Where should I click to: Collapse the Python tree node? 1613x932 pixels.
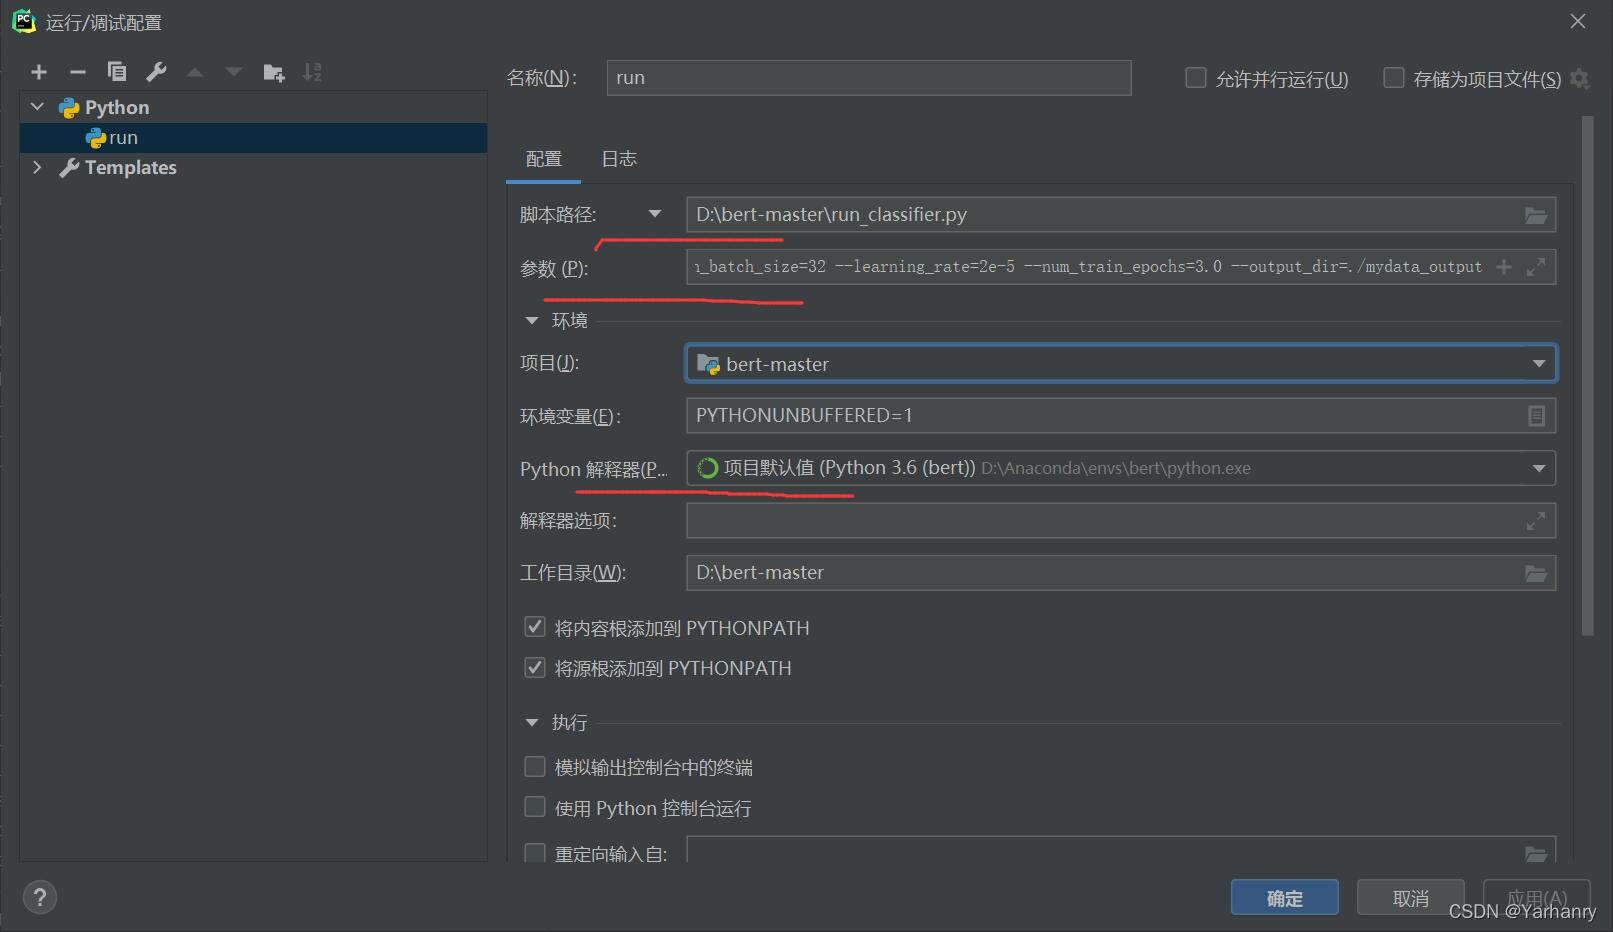pos(38,107)
